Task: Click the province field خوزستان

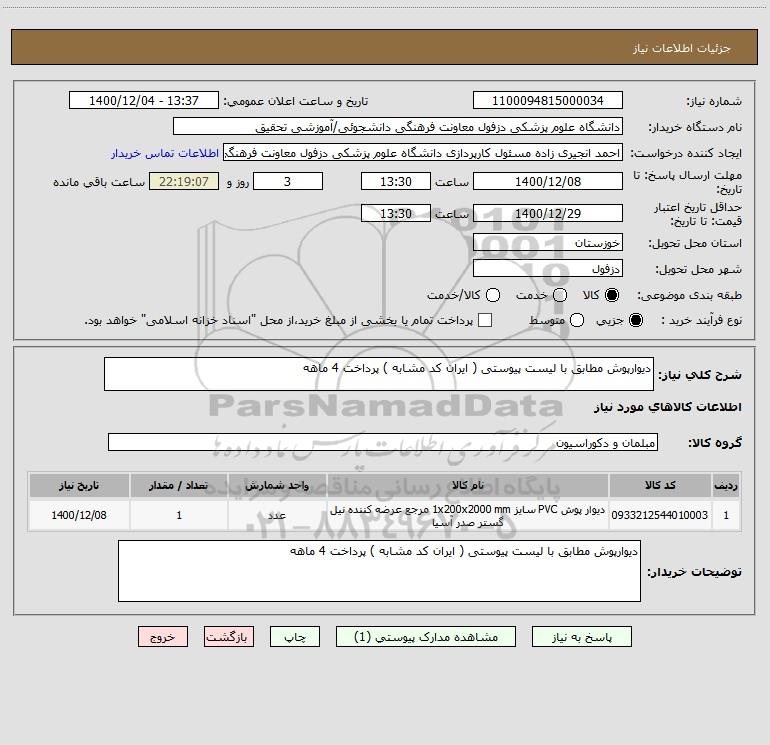Action: (548, 242)
